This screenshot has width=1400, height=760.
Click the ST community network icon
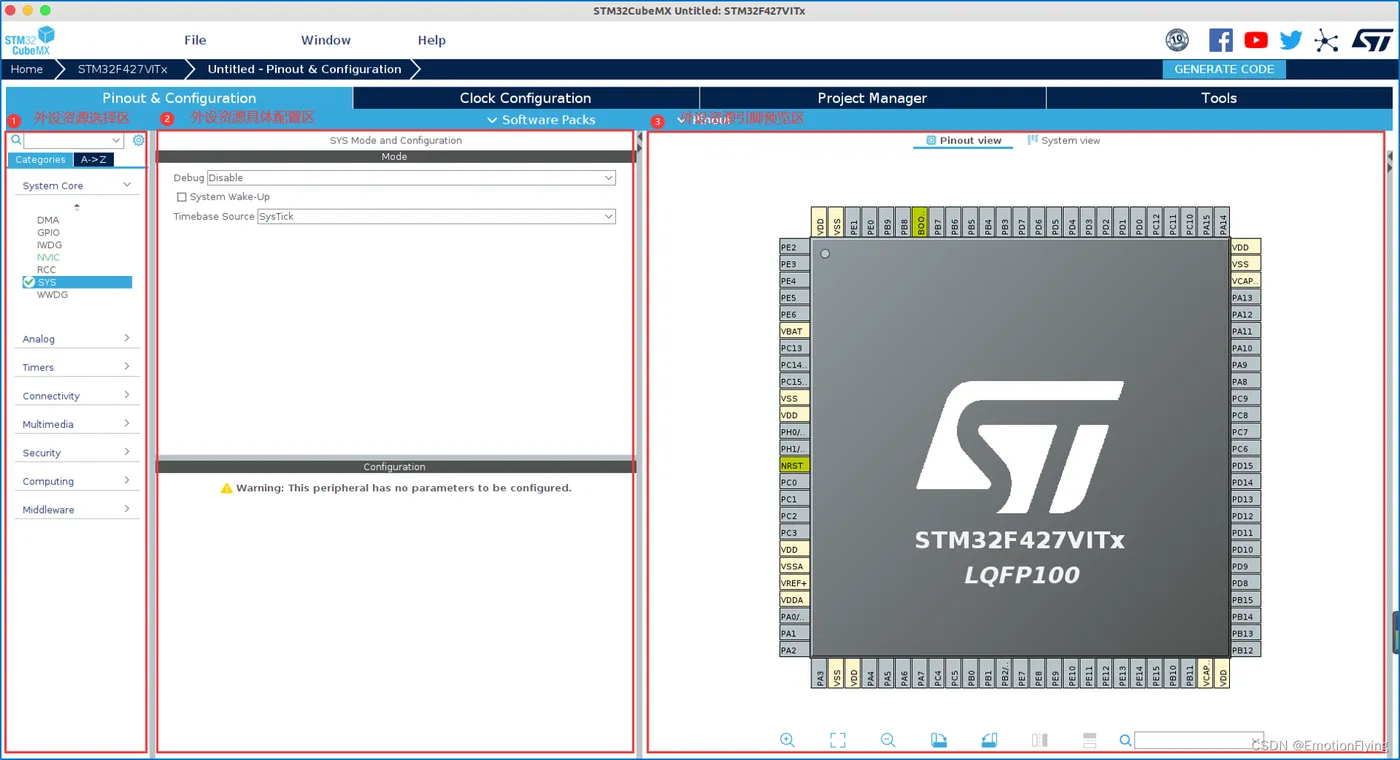click(1326, 40)
